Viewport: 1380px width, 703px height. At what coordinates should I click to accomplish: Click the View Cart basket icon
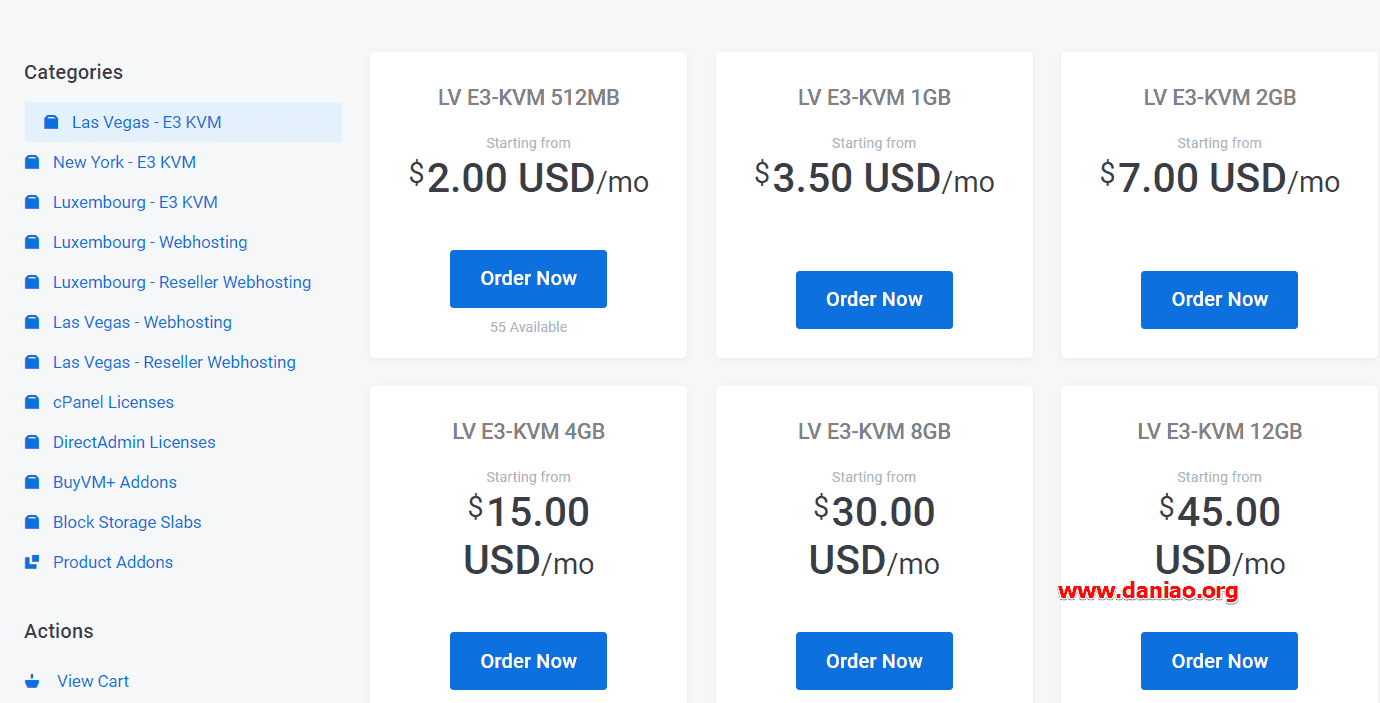pos(32,681)
